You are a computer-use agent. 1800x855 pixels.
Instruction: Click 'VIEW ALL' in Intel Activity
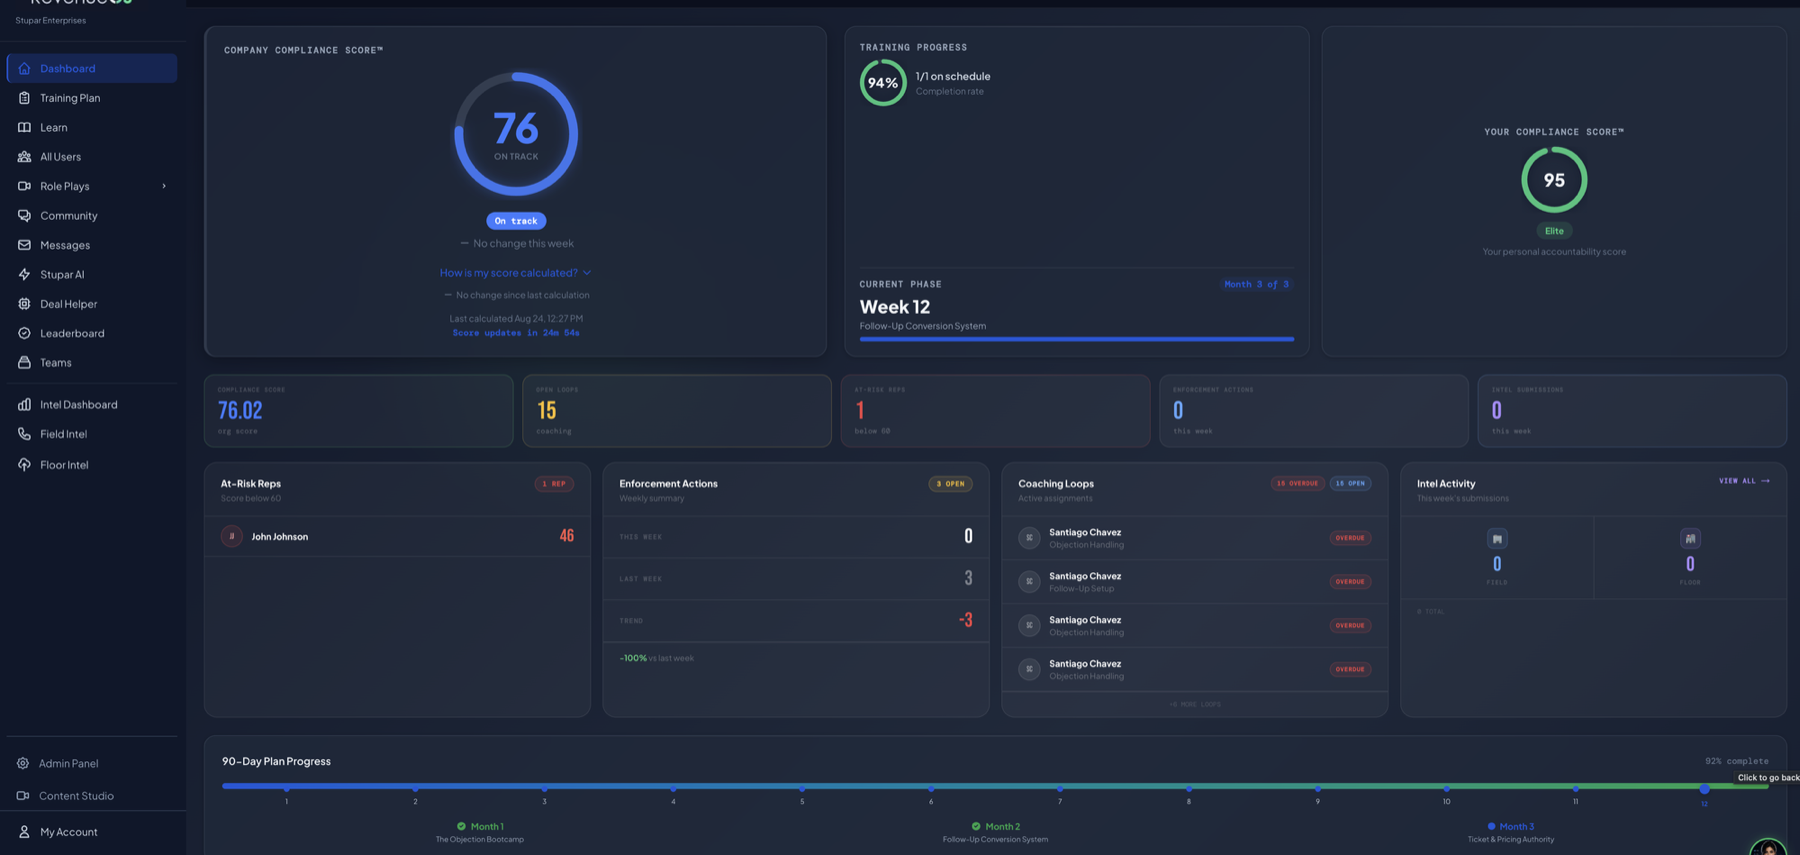click(1744, 481)
